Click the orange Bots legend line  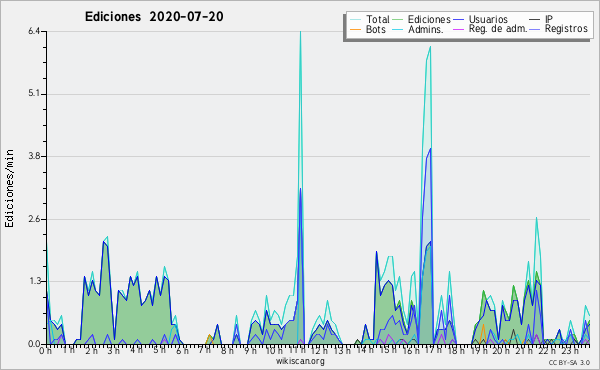(355, 29)
